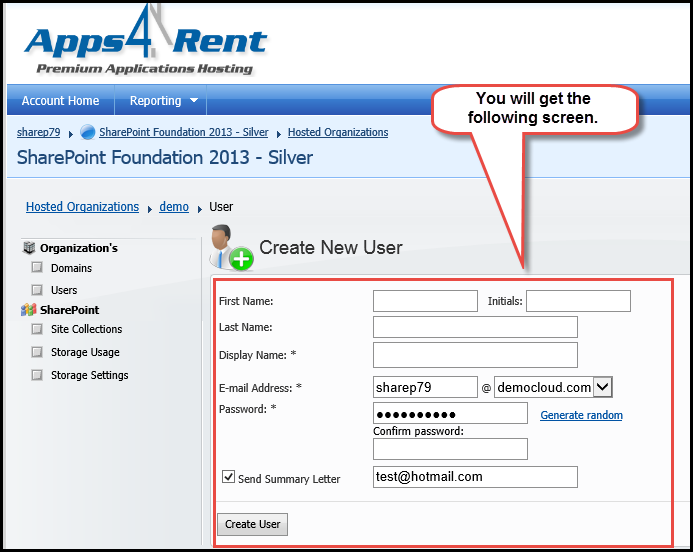The width and height of the screenshot is (693, 552).
Task: Click the Users square bullet icon
Action: pos(37,290)
